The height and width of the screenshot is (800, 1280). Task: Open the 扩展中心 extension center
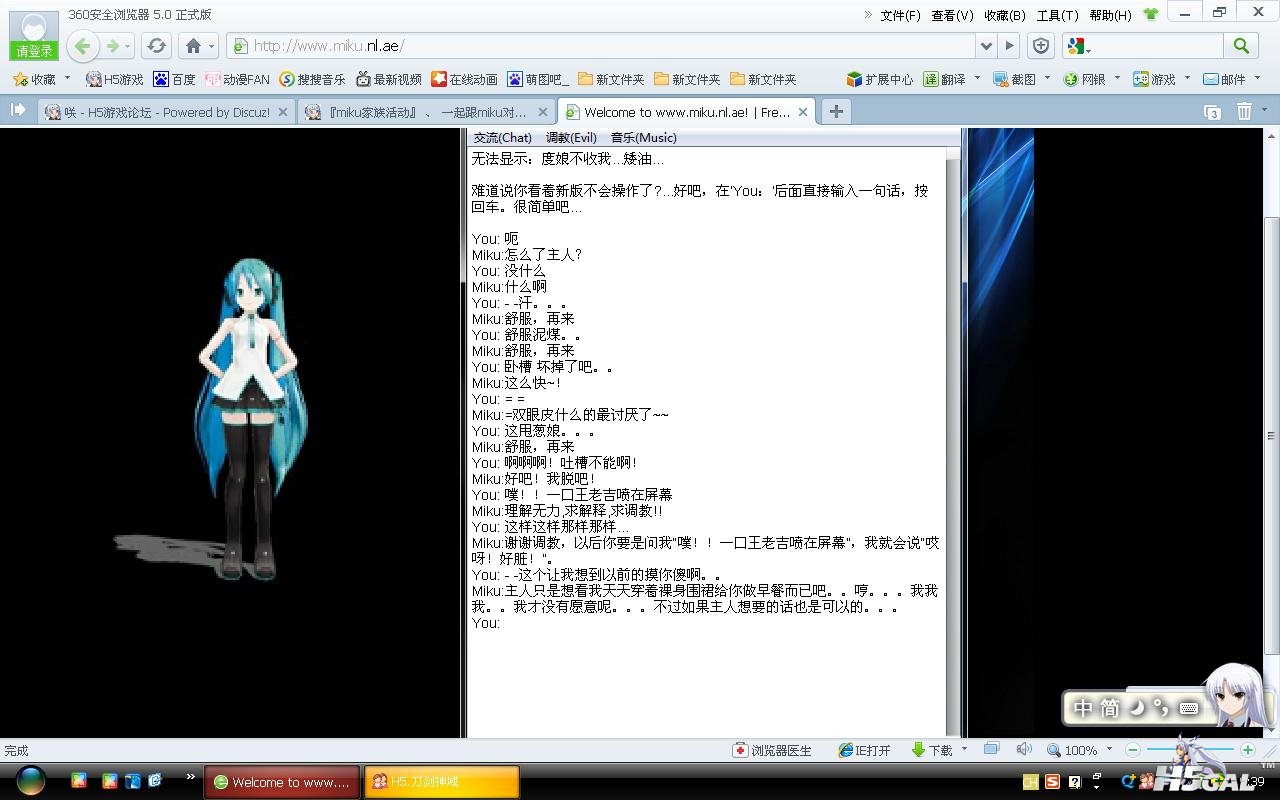880,79
